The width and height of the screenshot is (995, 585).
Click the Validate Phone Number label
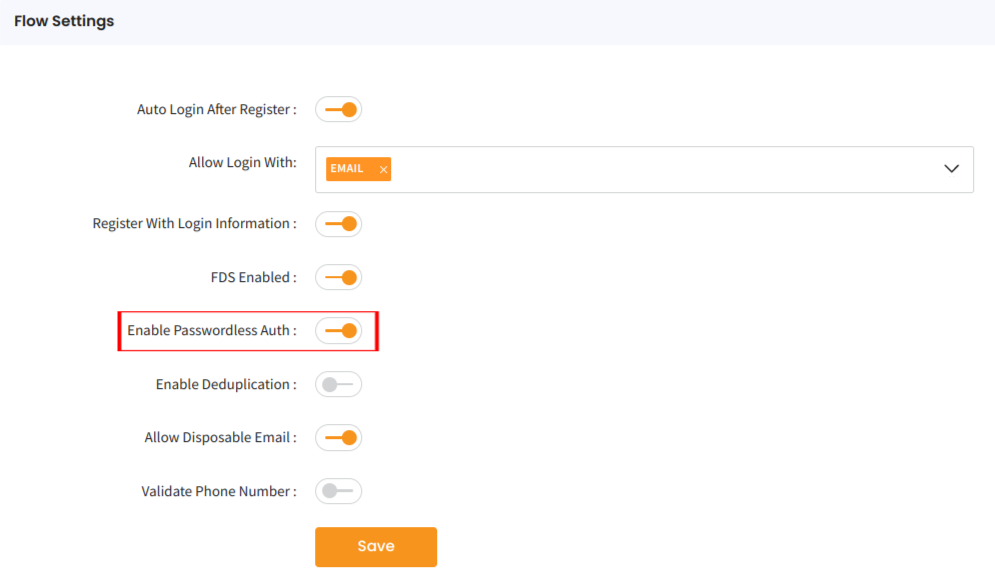(218, 491)
